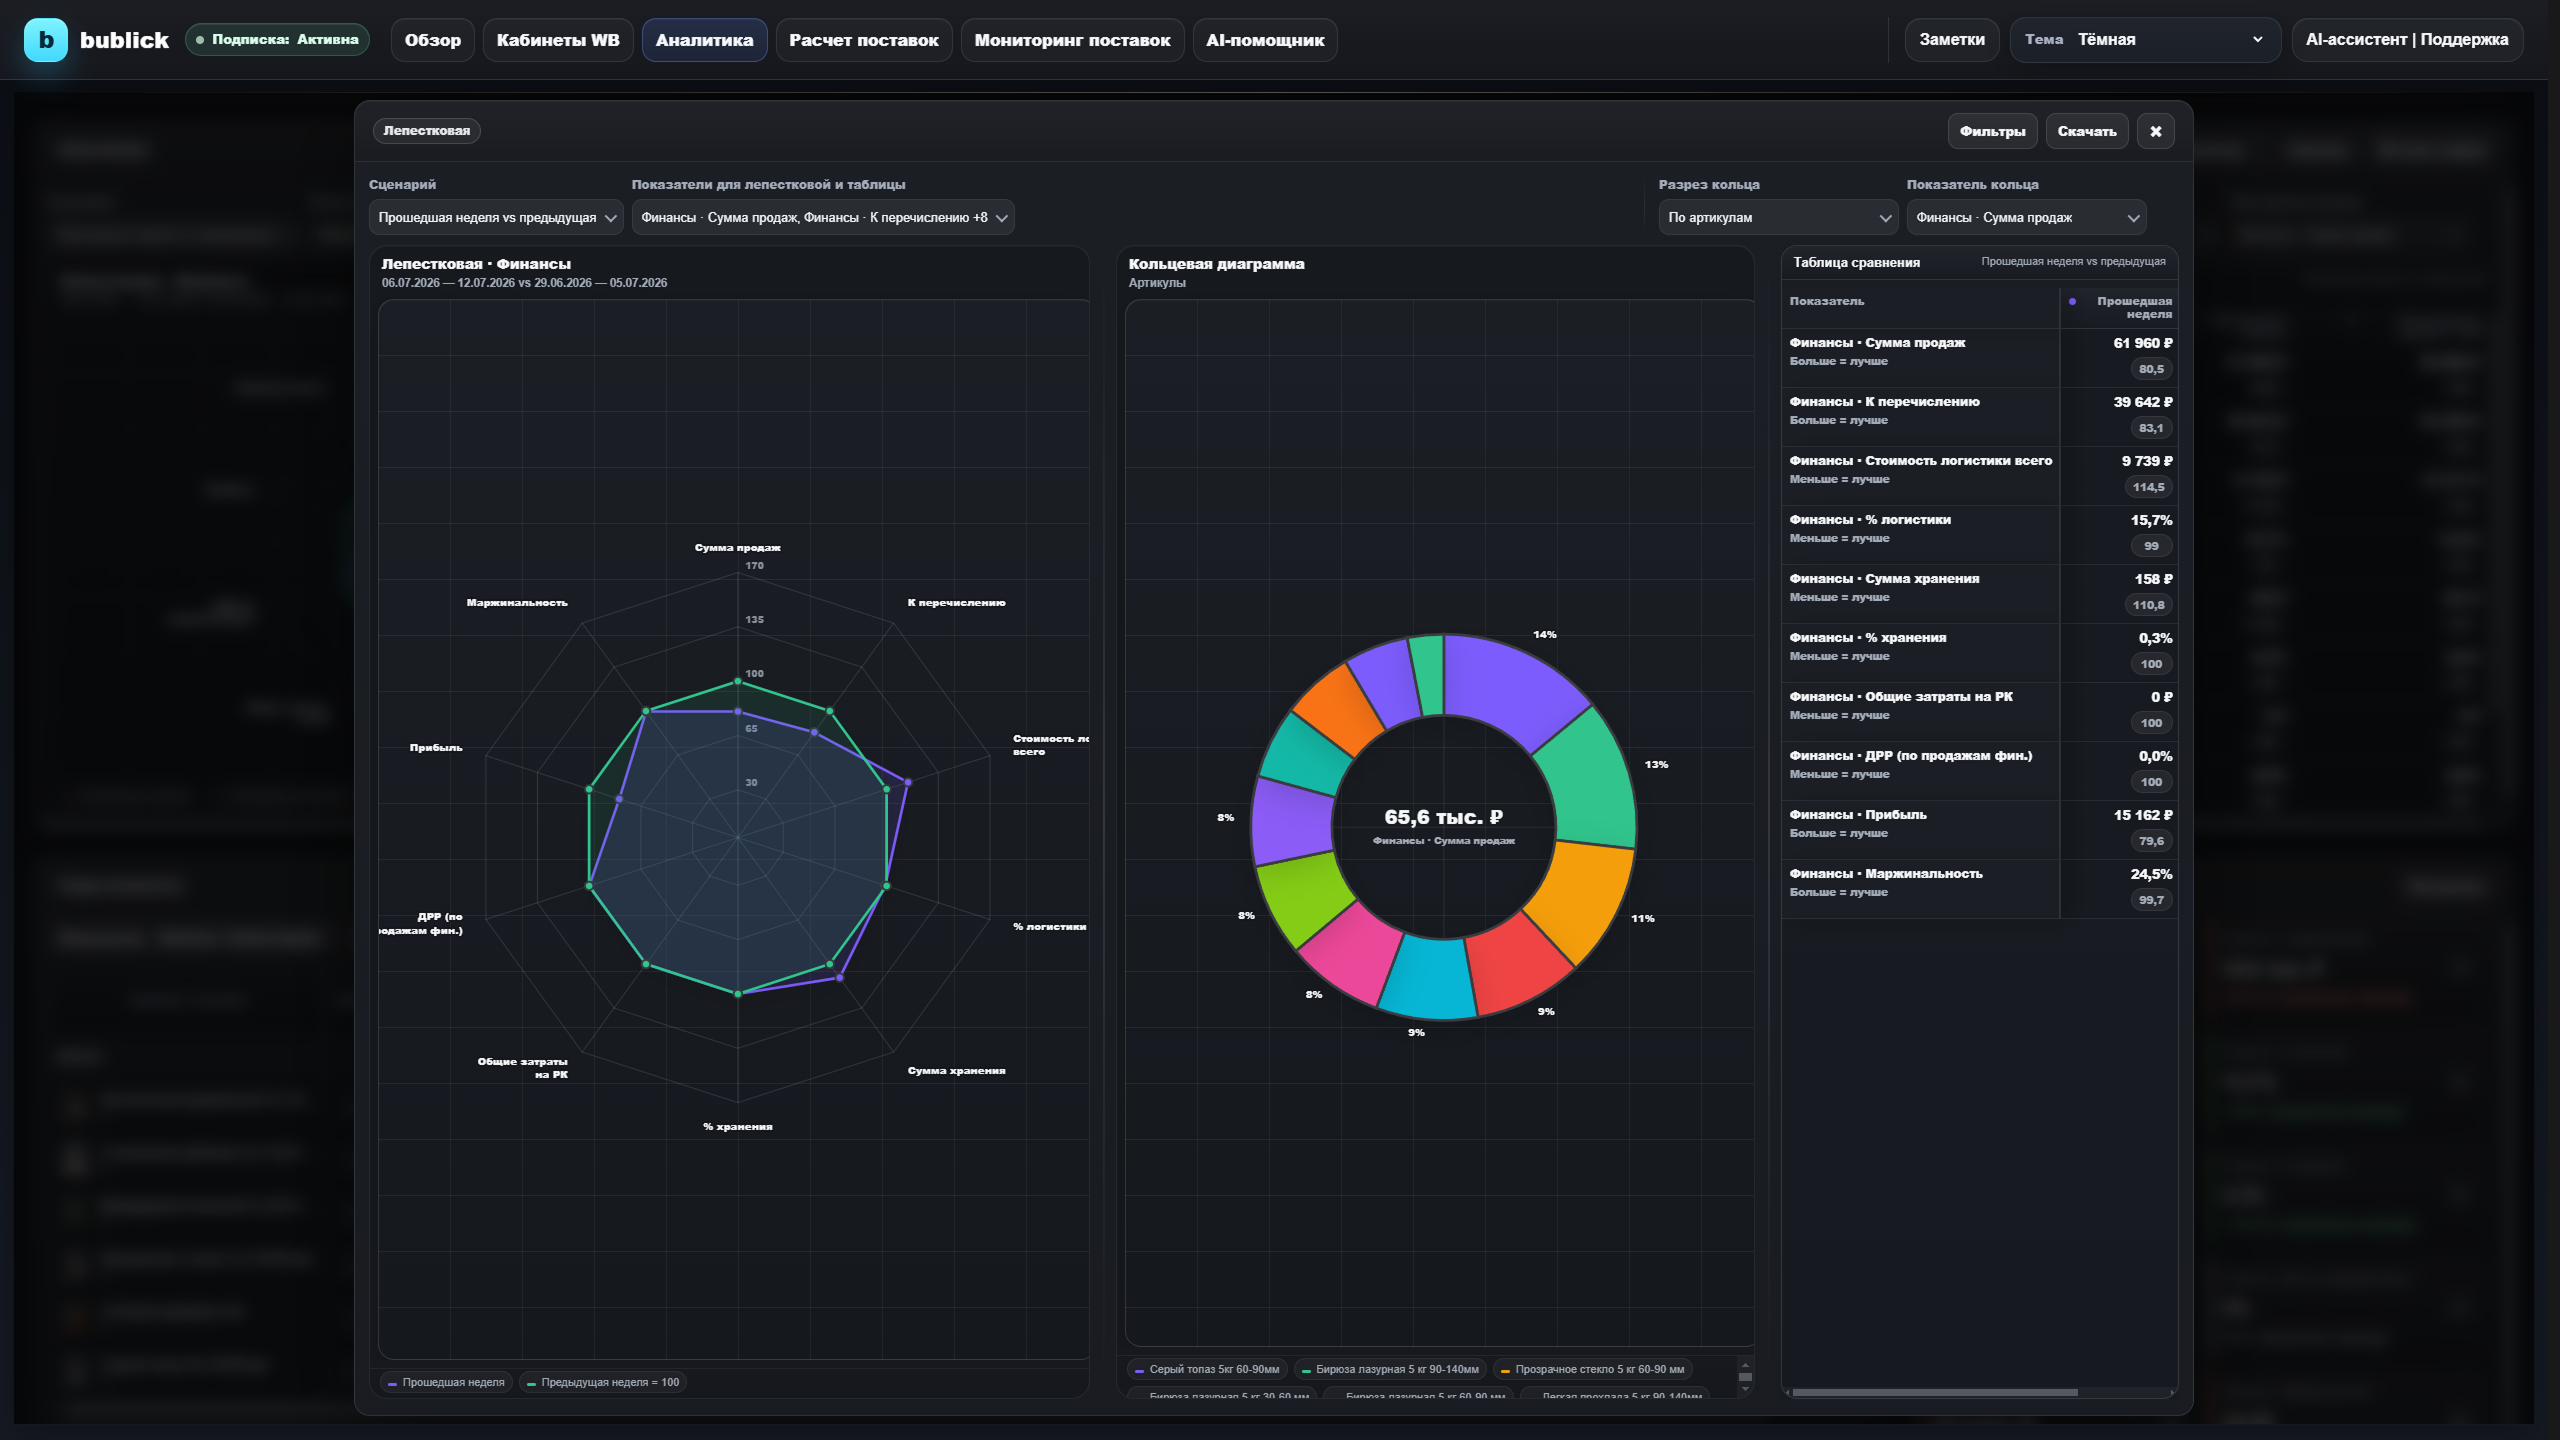Toggle Прозрачное стекло 5 кг 60-90 мм legend
2560x1440 pixels.
1592,1369
